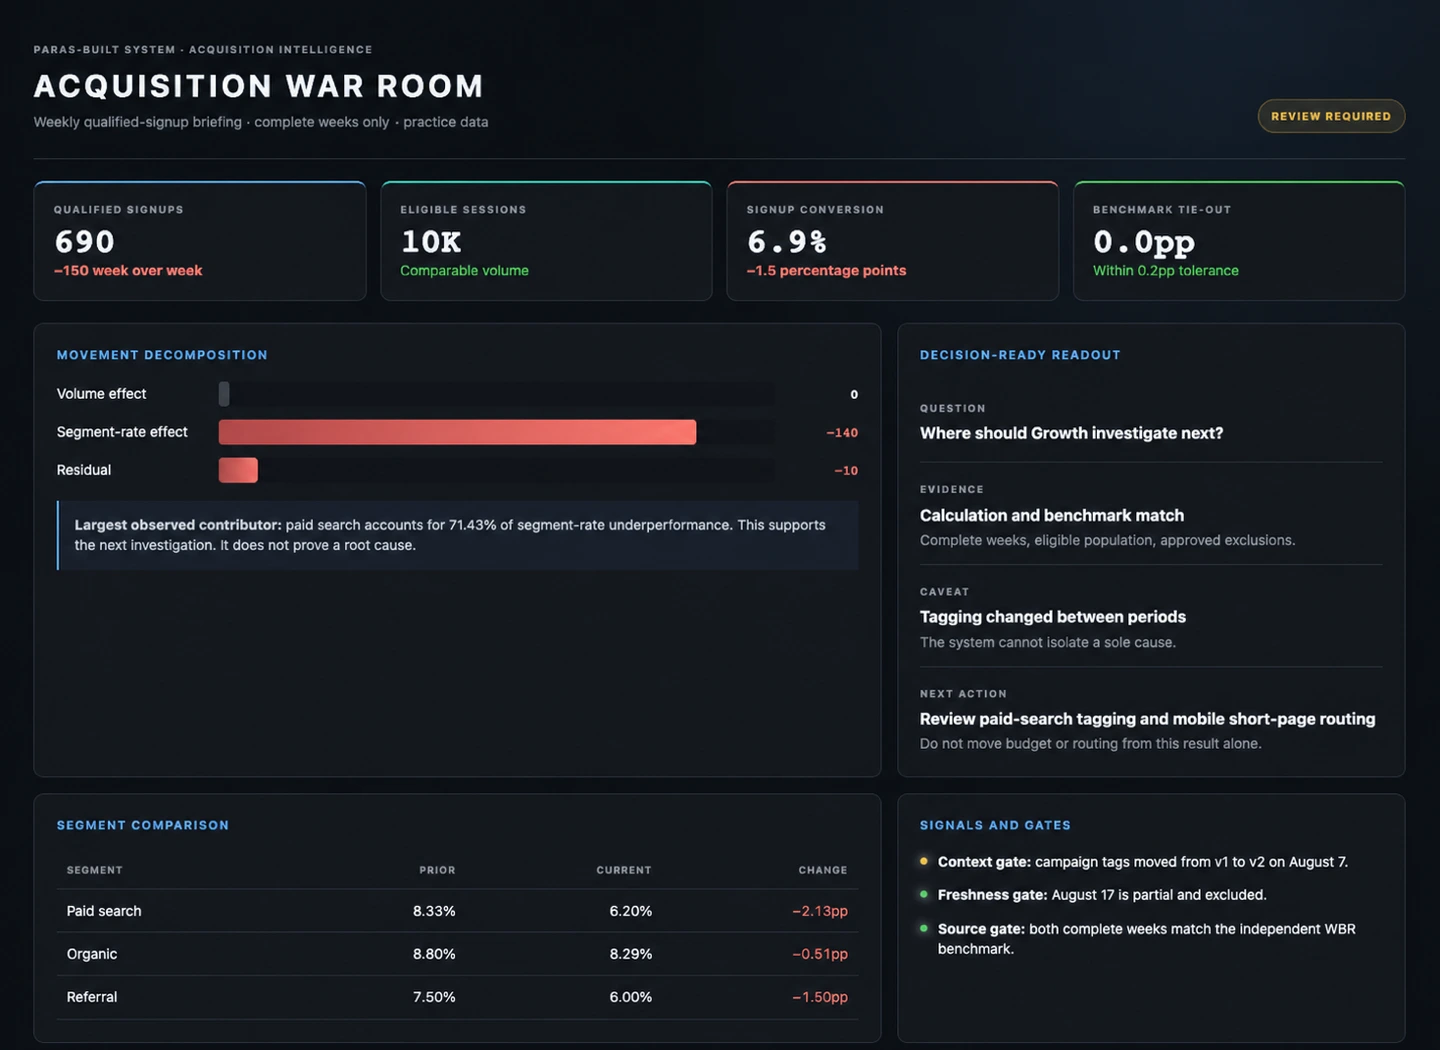Click the Volume effect value 0
The height and width of the screenshot is (1050, 1440).
click(854, 394)
